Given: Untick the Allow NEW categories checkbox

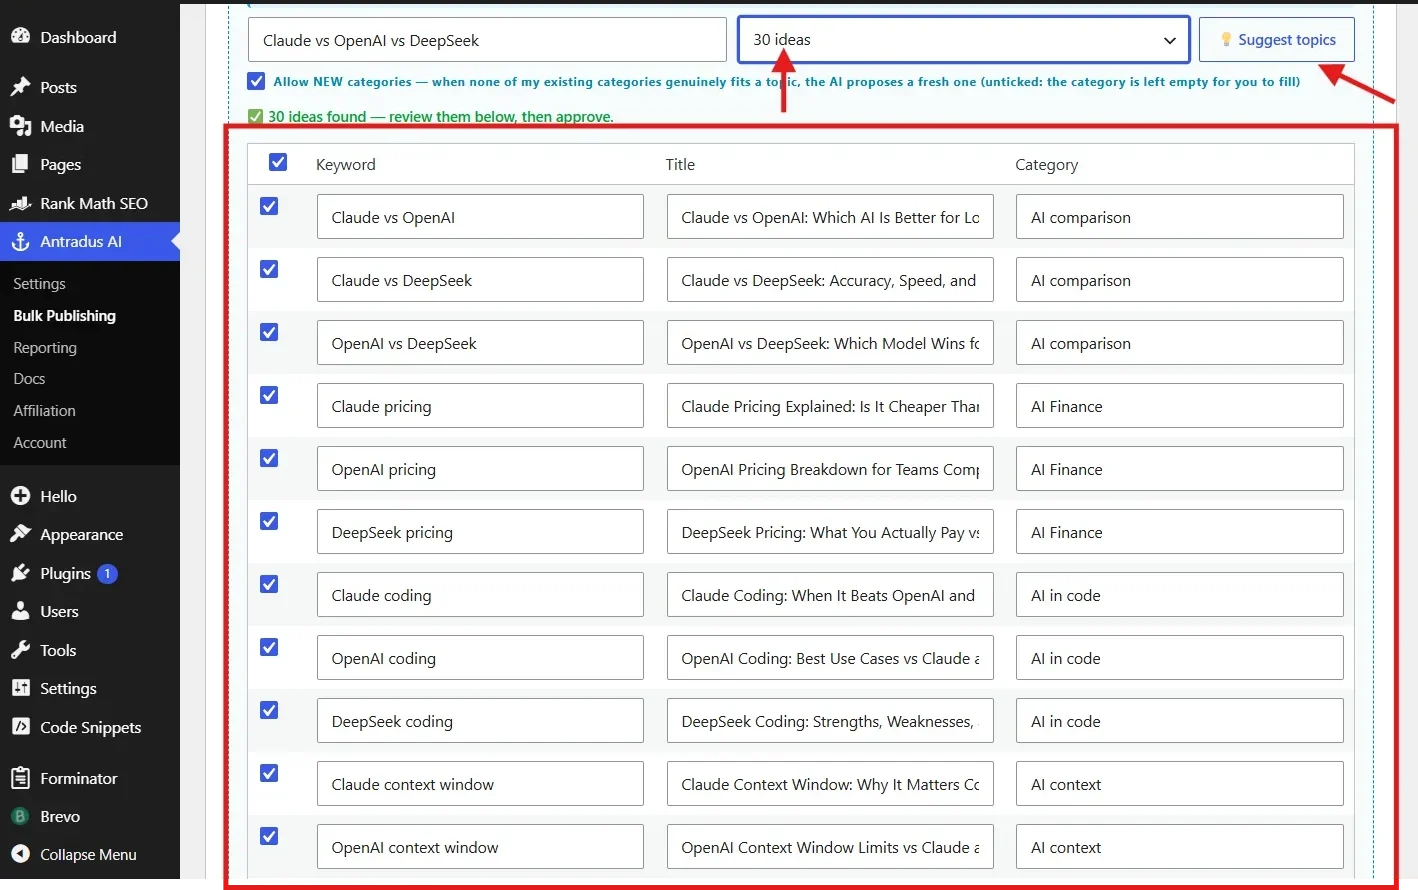Looking at the screenshot, I should tap(257, 81).
